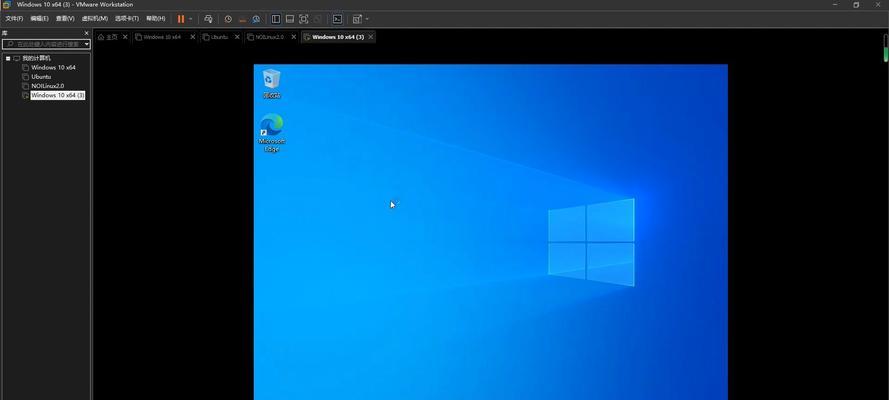Toggle the library sidebar view icon

276,19
